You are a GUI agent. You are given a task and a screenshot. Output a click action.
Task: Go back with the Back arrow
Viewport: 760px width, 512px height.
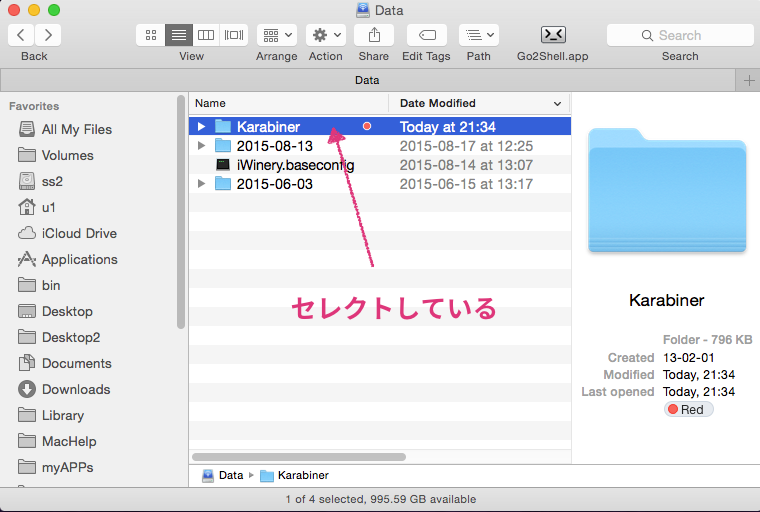(x=22, y=35)
